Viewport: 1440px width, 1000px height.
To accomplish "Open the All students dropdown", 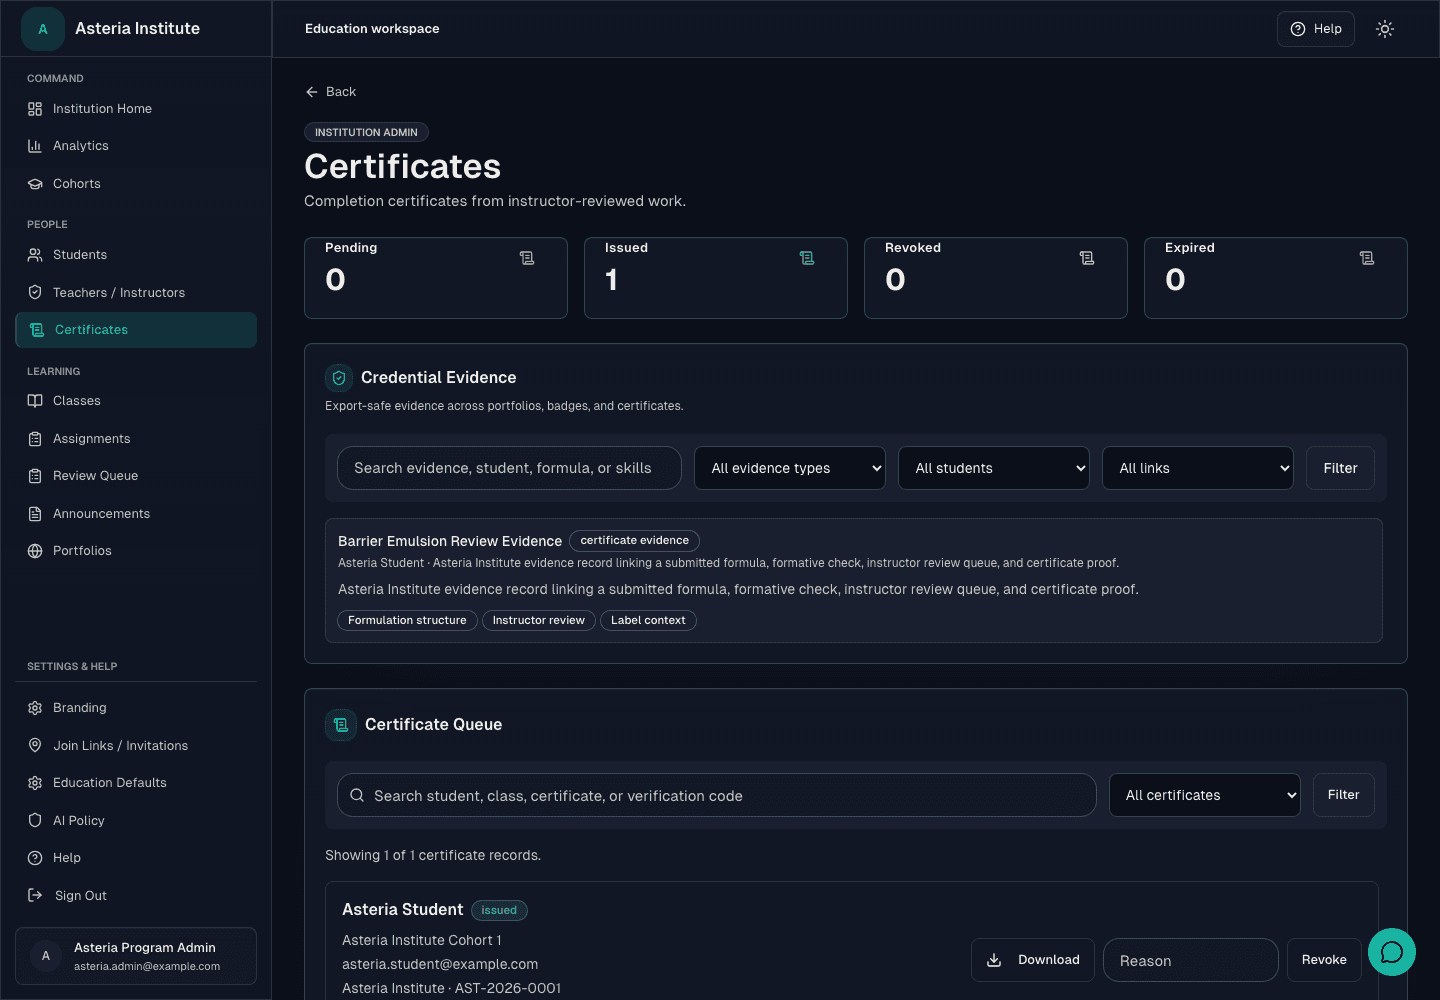I will 994,468.
